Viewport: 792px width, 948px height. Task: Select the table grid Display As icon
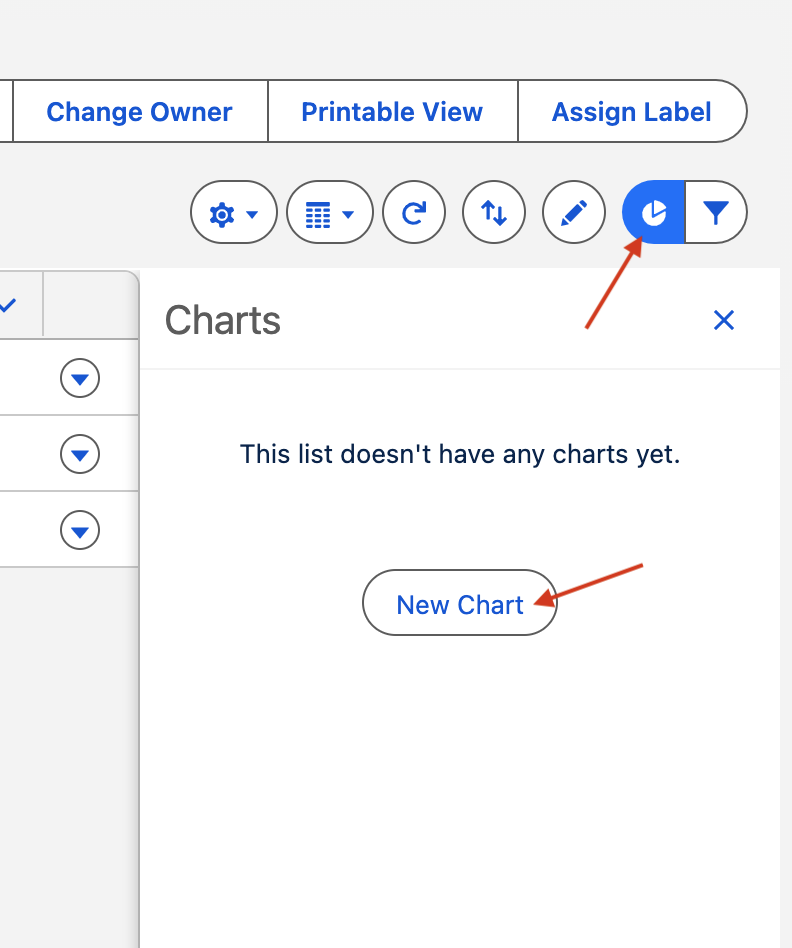pyautogui.click(x=318, y=214)
